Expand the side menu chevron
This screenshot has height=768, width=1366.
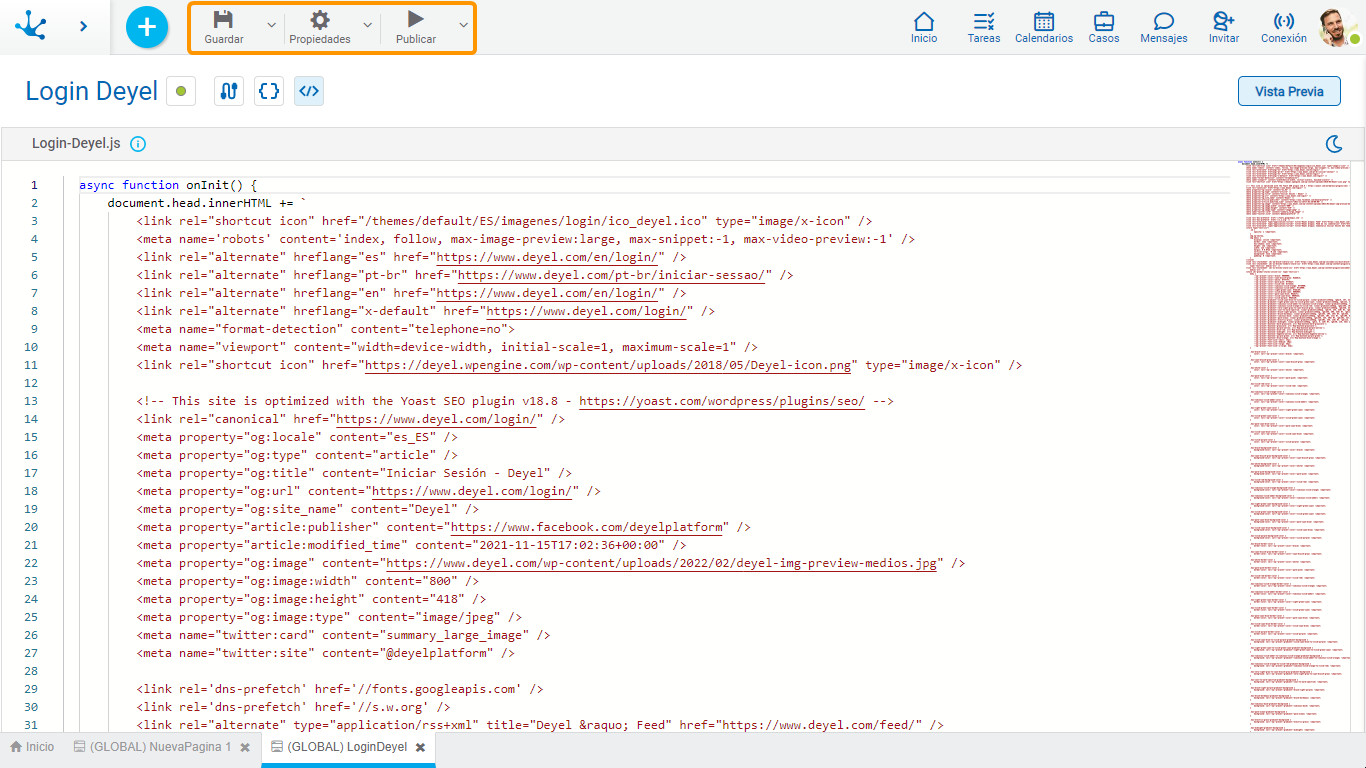(x=84, y=26)
